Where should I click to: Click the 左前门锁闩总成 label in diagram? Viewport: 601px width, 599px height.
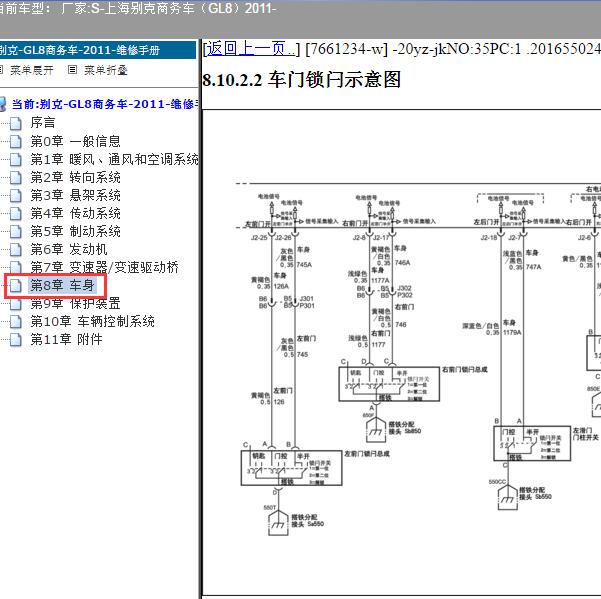coord(367,454)
